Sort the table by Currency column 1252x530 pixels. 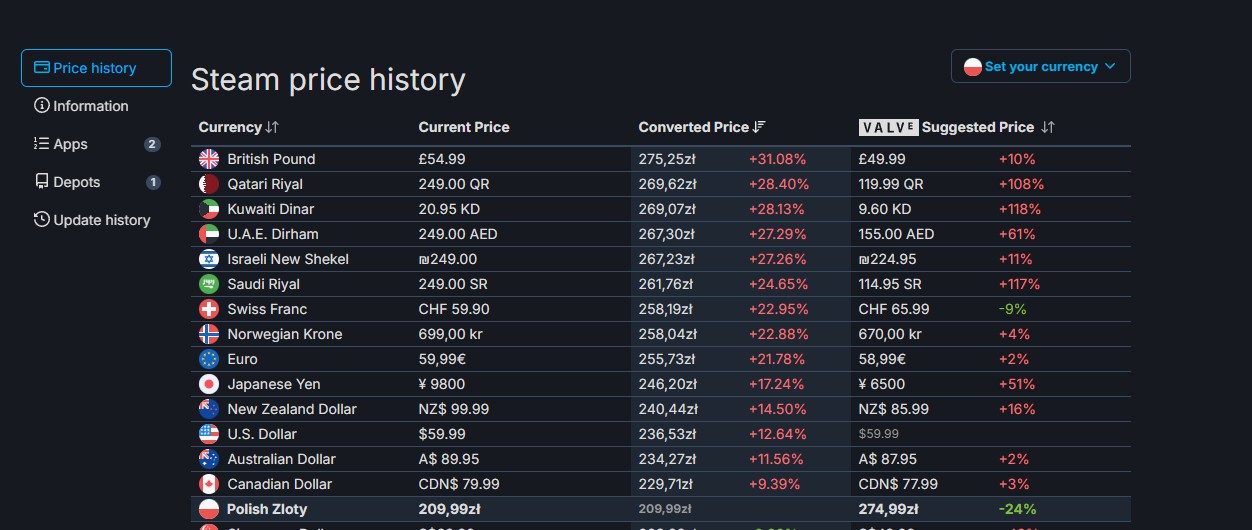pos(238,127)
